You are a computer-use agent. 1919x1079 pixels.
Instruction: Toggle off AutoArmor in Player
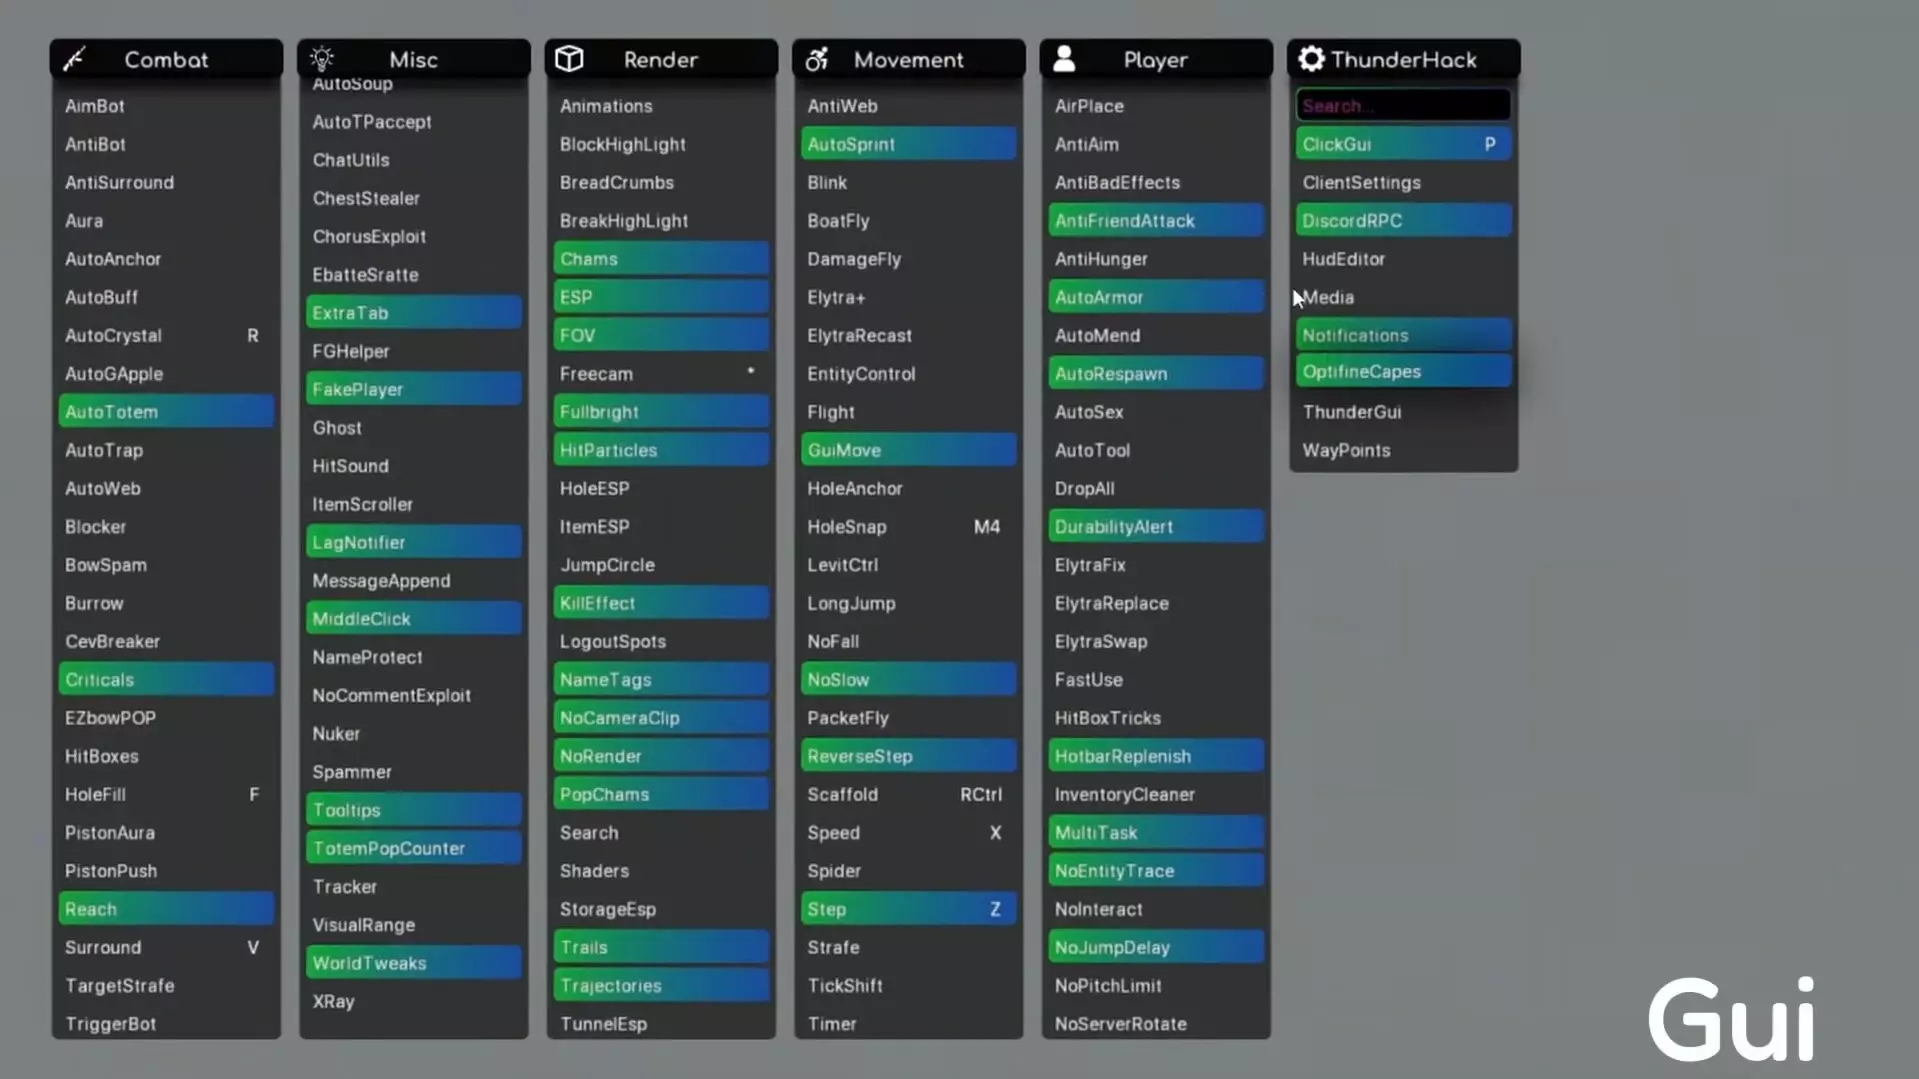(1156, 297)
